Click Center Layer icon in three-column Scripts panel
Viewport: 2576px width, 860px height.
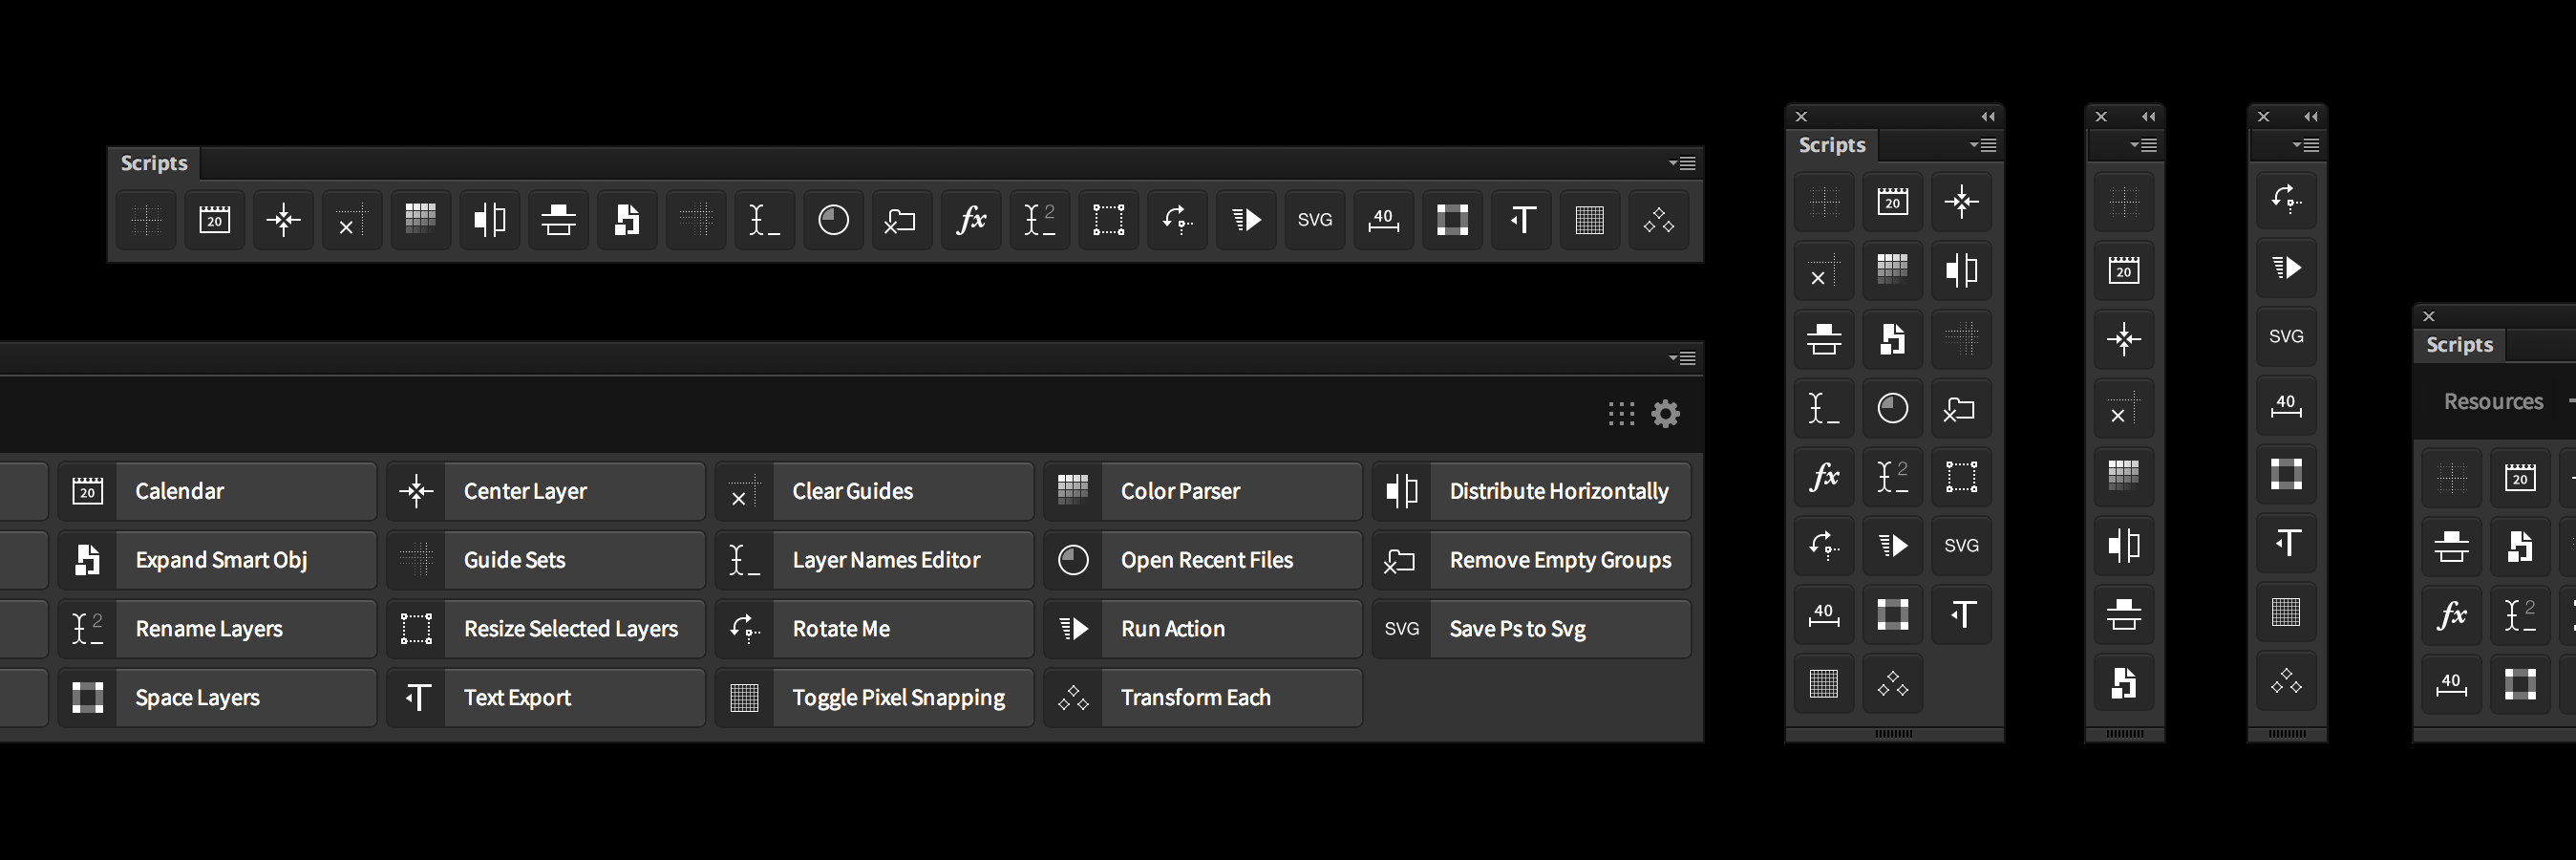point(1962,202)
